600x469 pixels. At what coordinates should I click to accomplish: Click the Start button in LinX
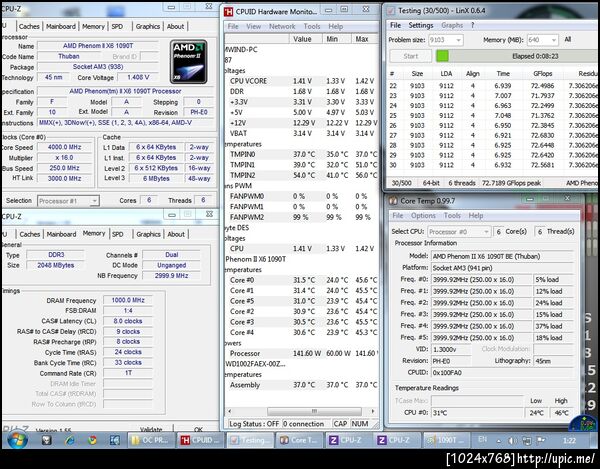[x=411, y=56]
